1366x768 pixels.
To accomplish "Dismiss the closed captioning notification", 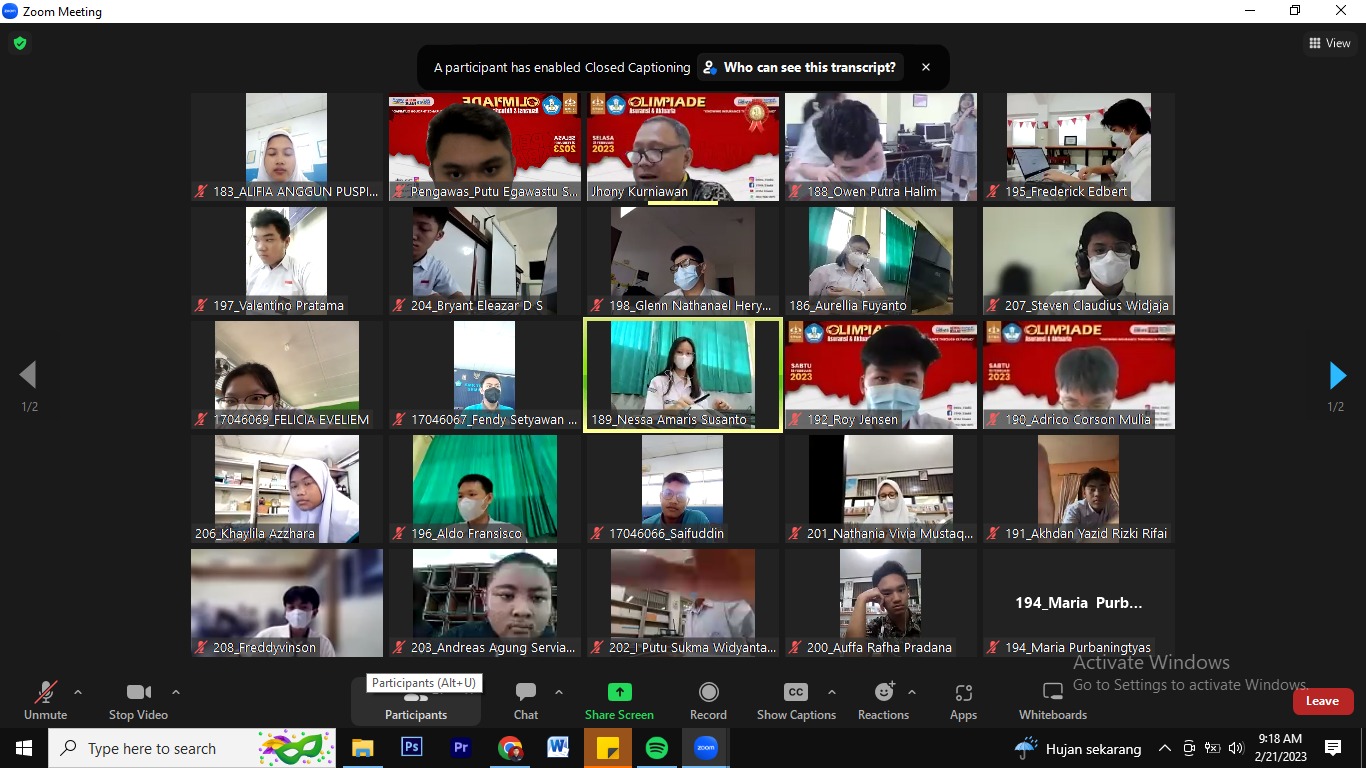I will tap(926, 67).
